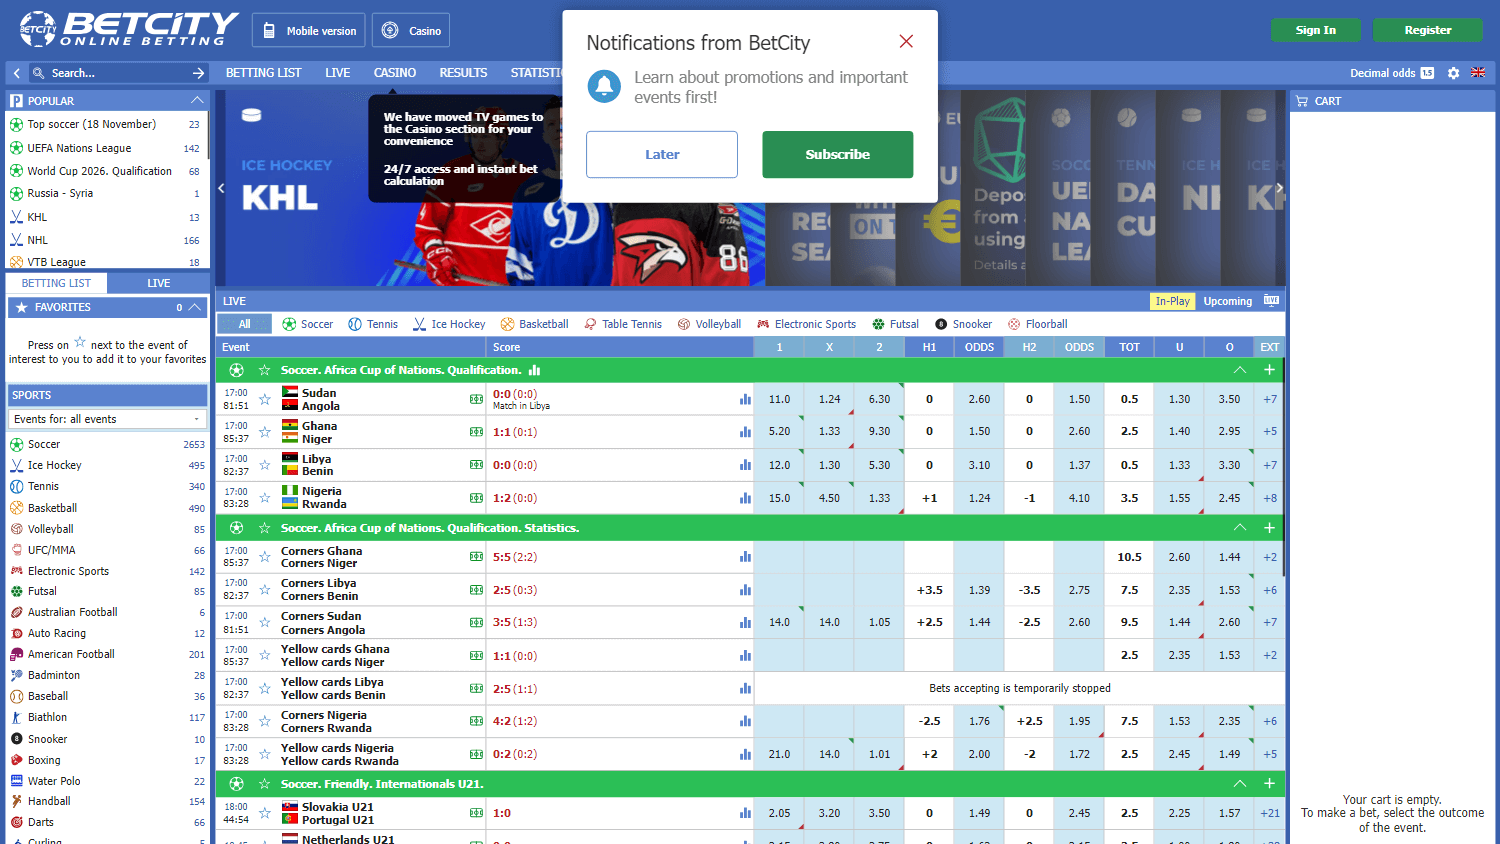Viewport: 1500px width, 844px height.
Task: Favorite the Africa Cup of Nations Qualification league
Action: click(265, 370)
